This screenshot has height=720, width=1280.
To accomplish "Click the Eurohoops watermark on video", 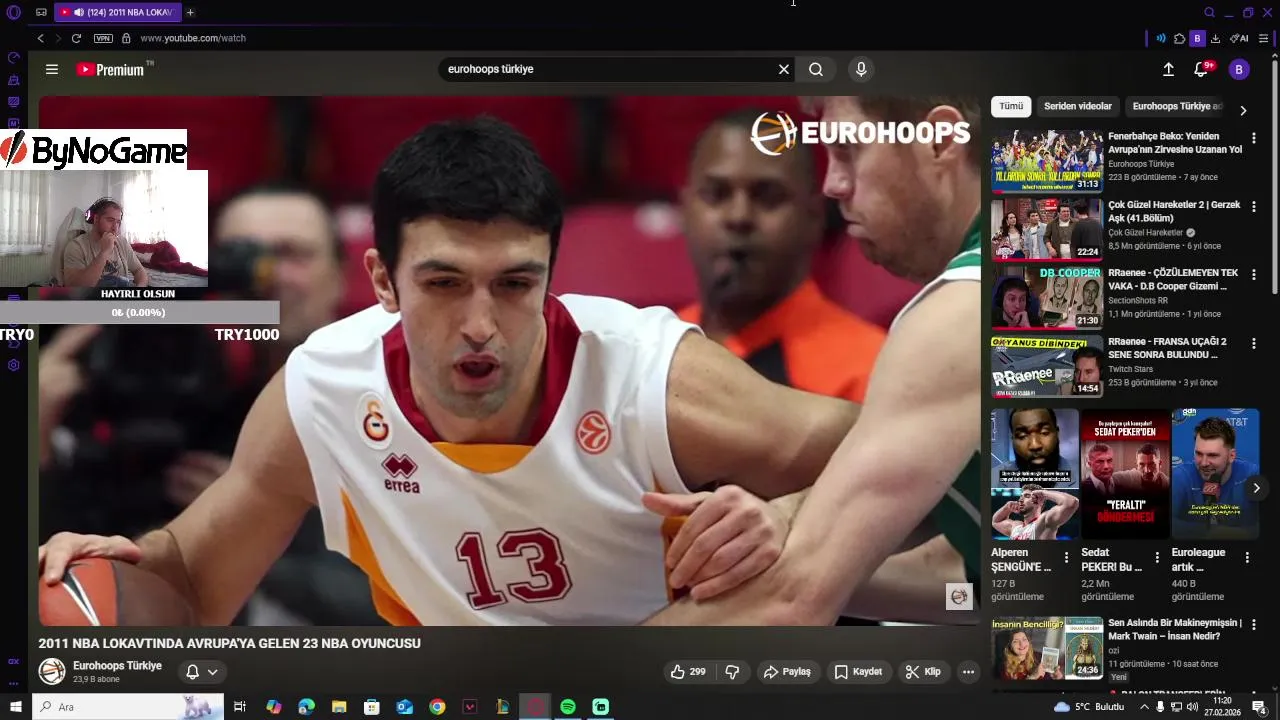I will click(959, 597).
